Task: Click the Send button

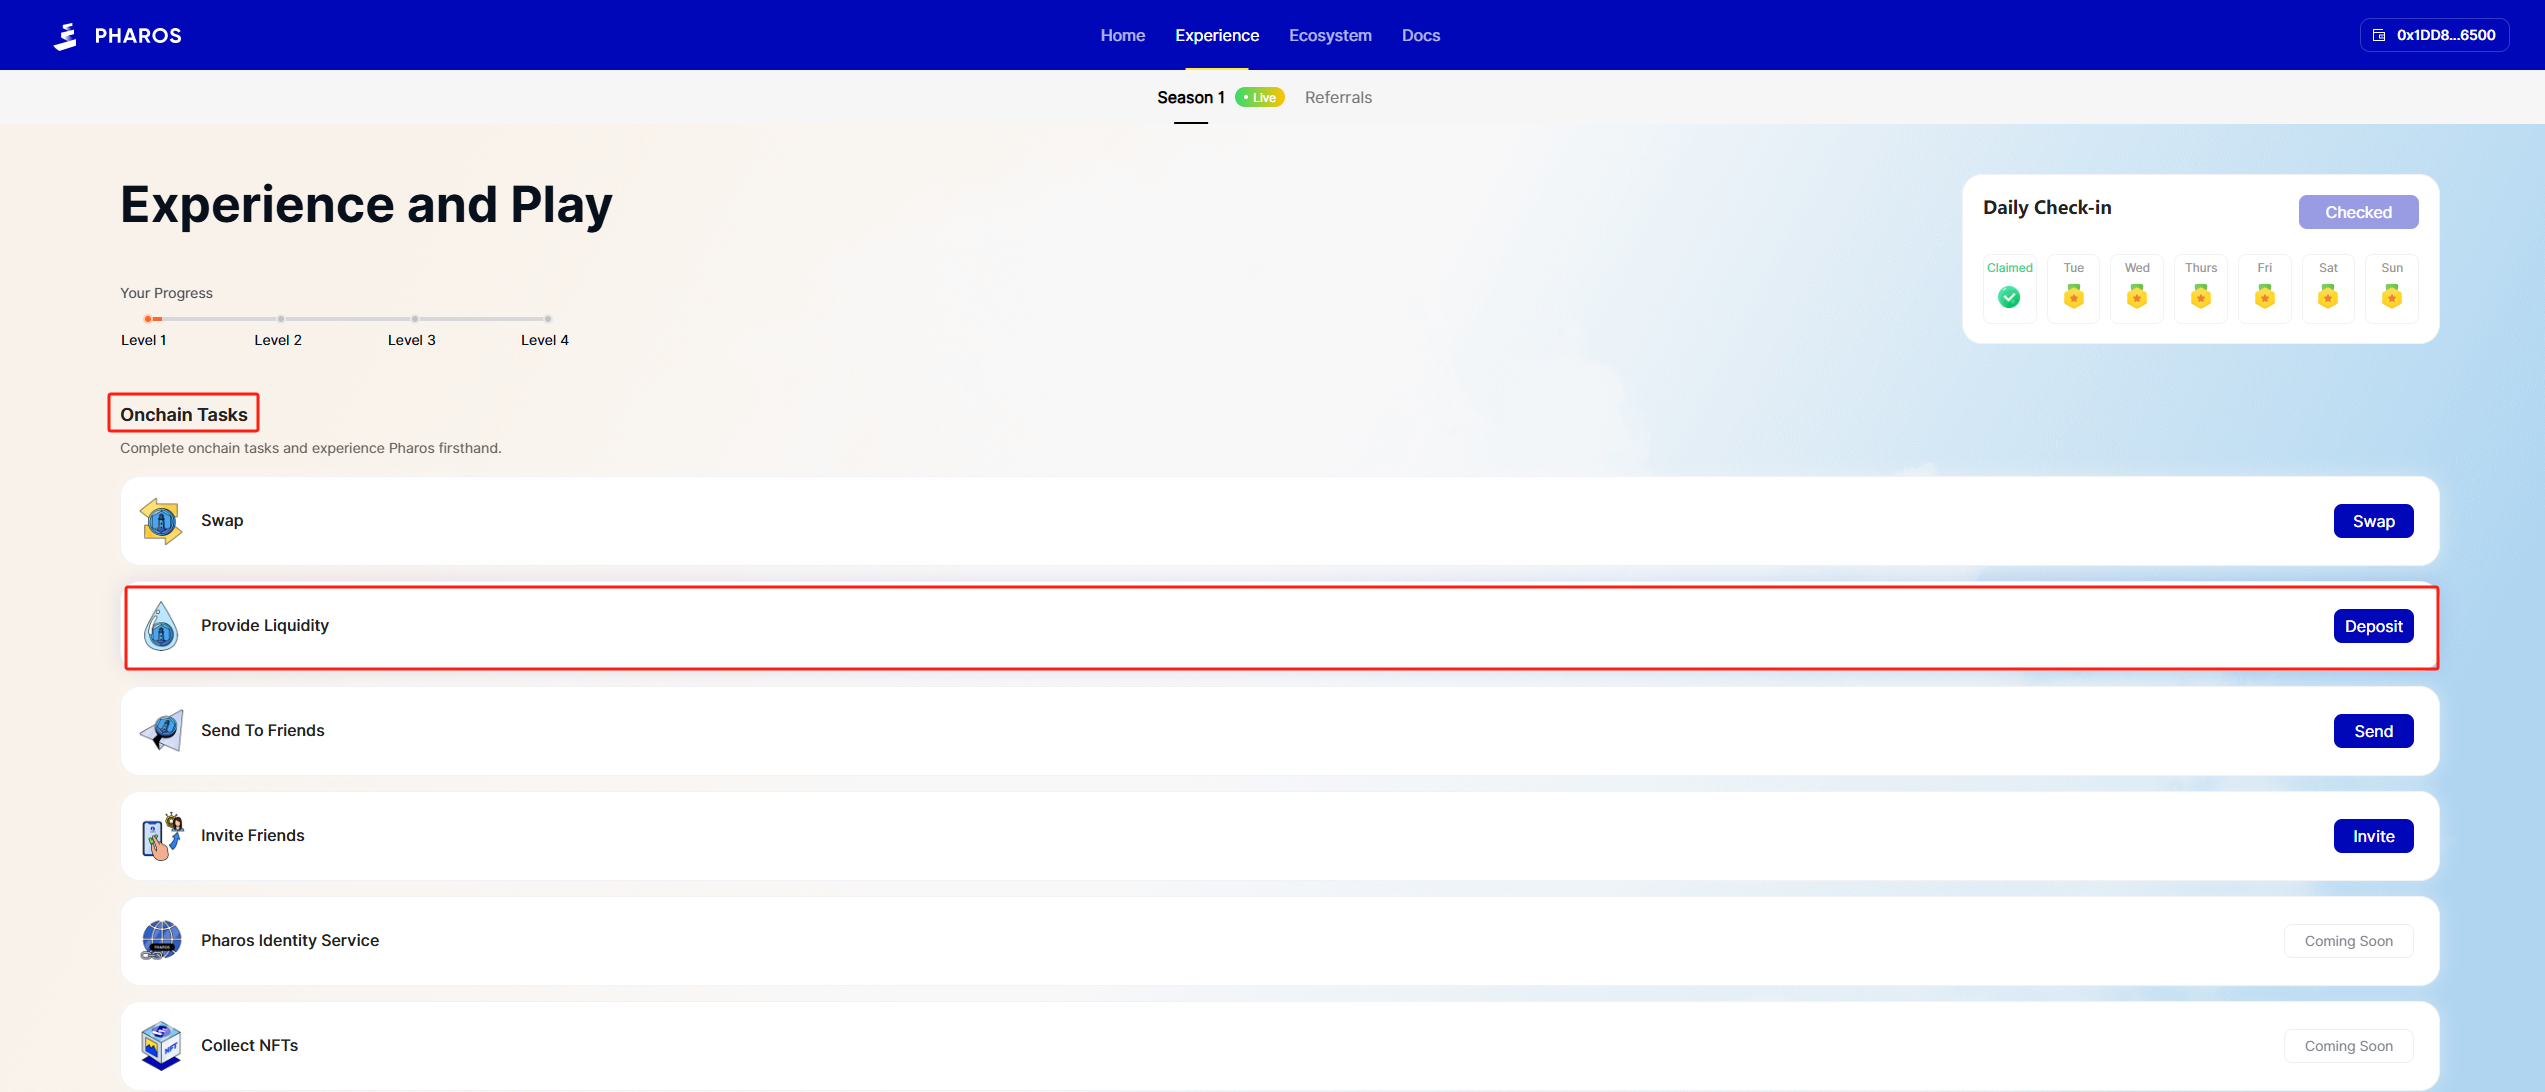Action: [x=2374, y=731]
